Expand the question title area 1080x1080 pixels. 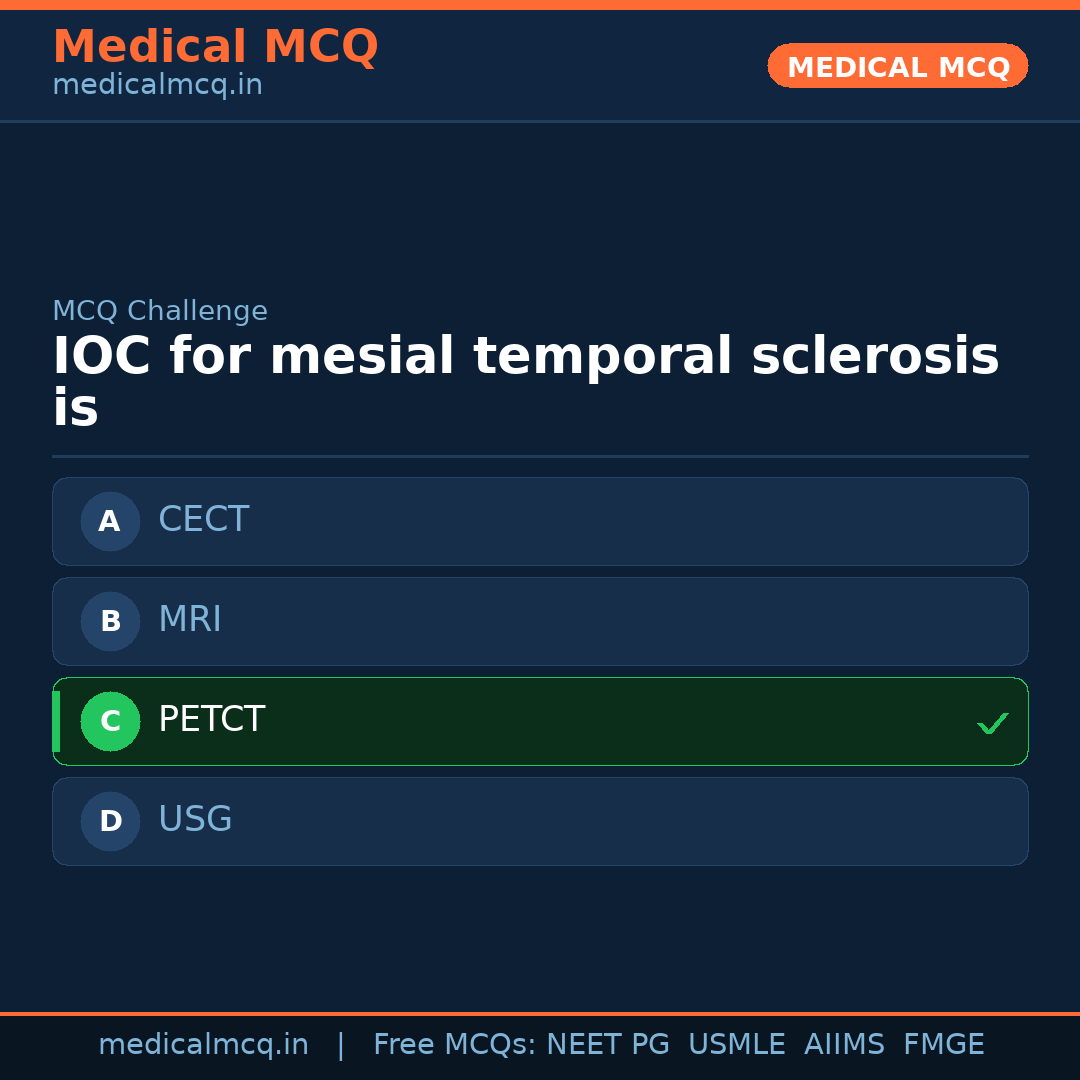[x=526, y=378]
